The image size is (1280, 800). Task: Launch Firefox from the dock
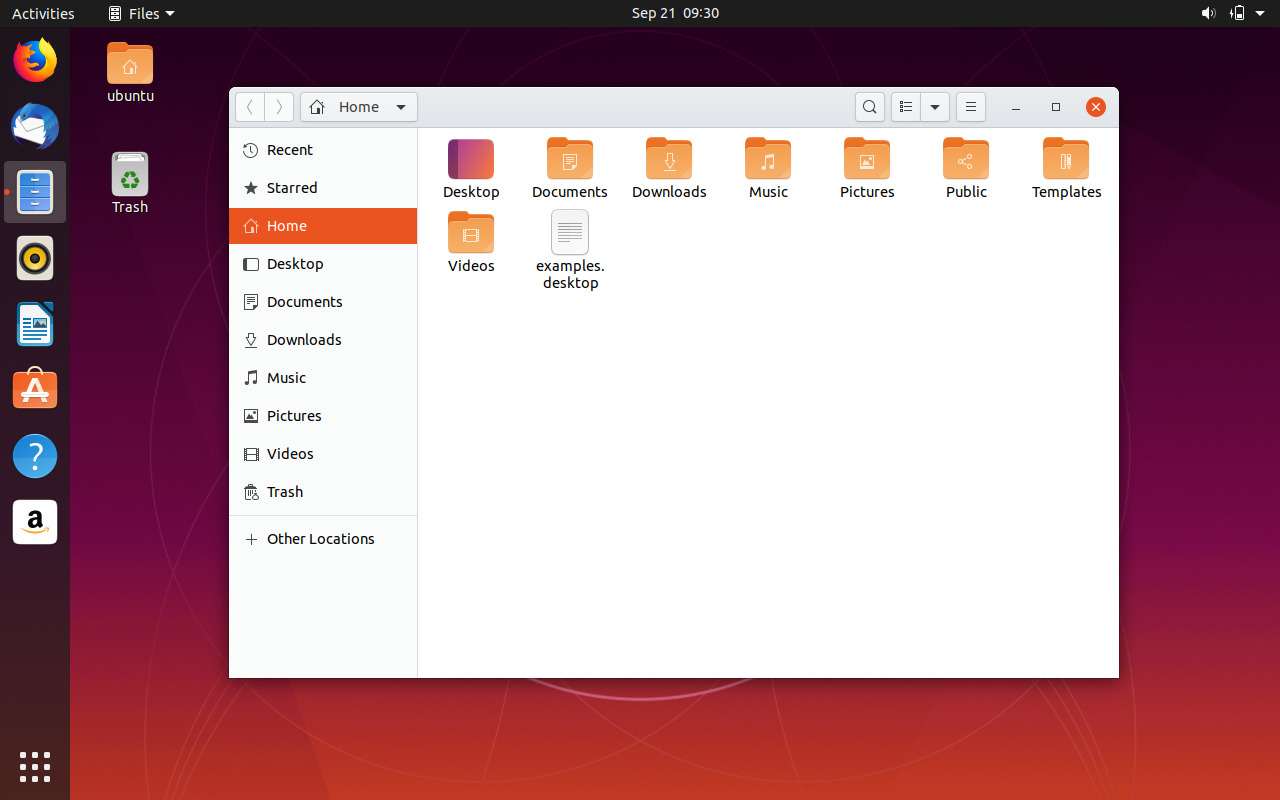coord(35,61)
